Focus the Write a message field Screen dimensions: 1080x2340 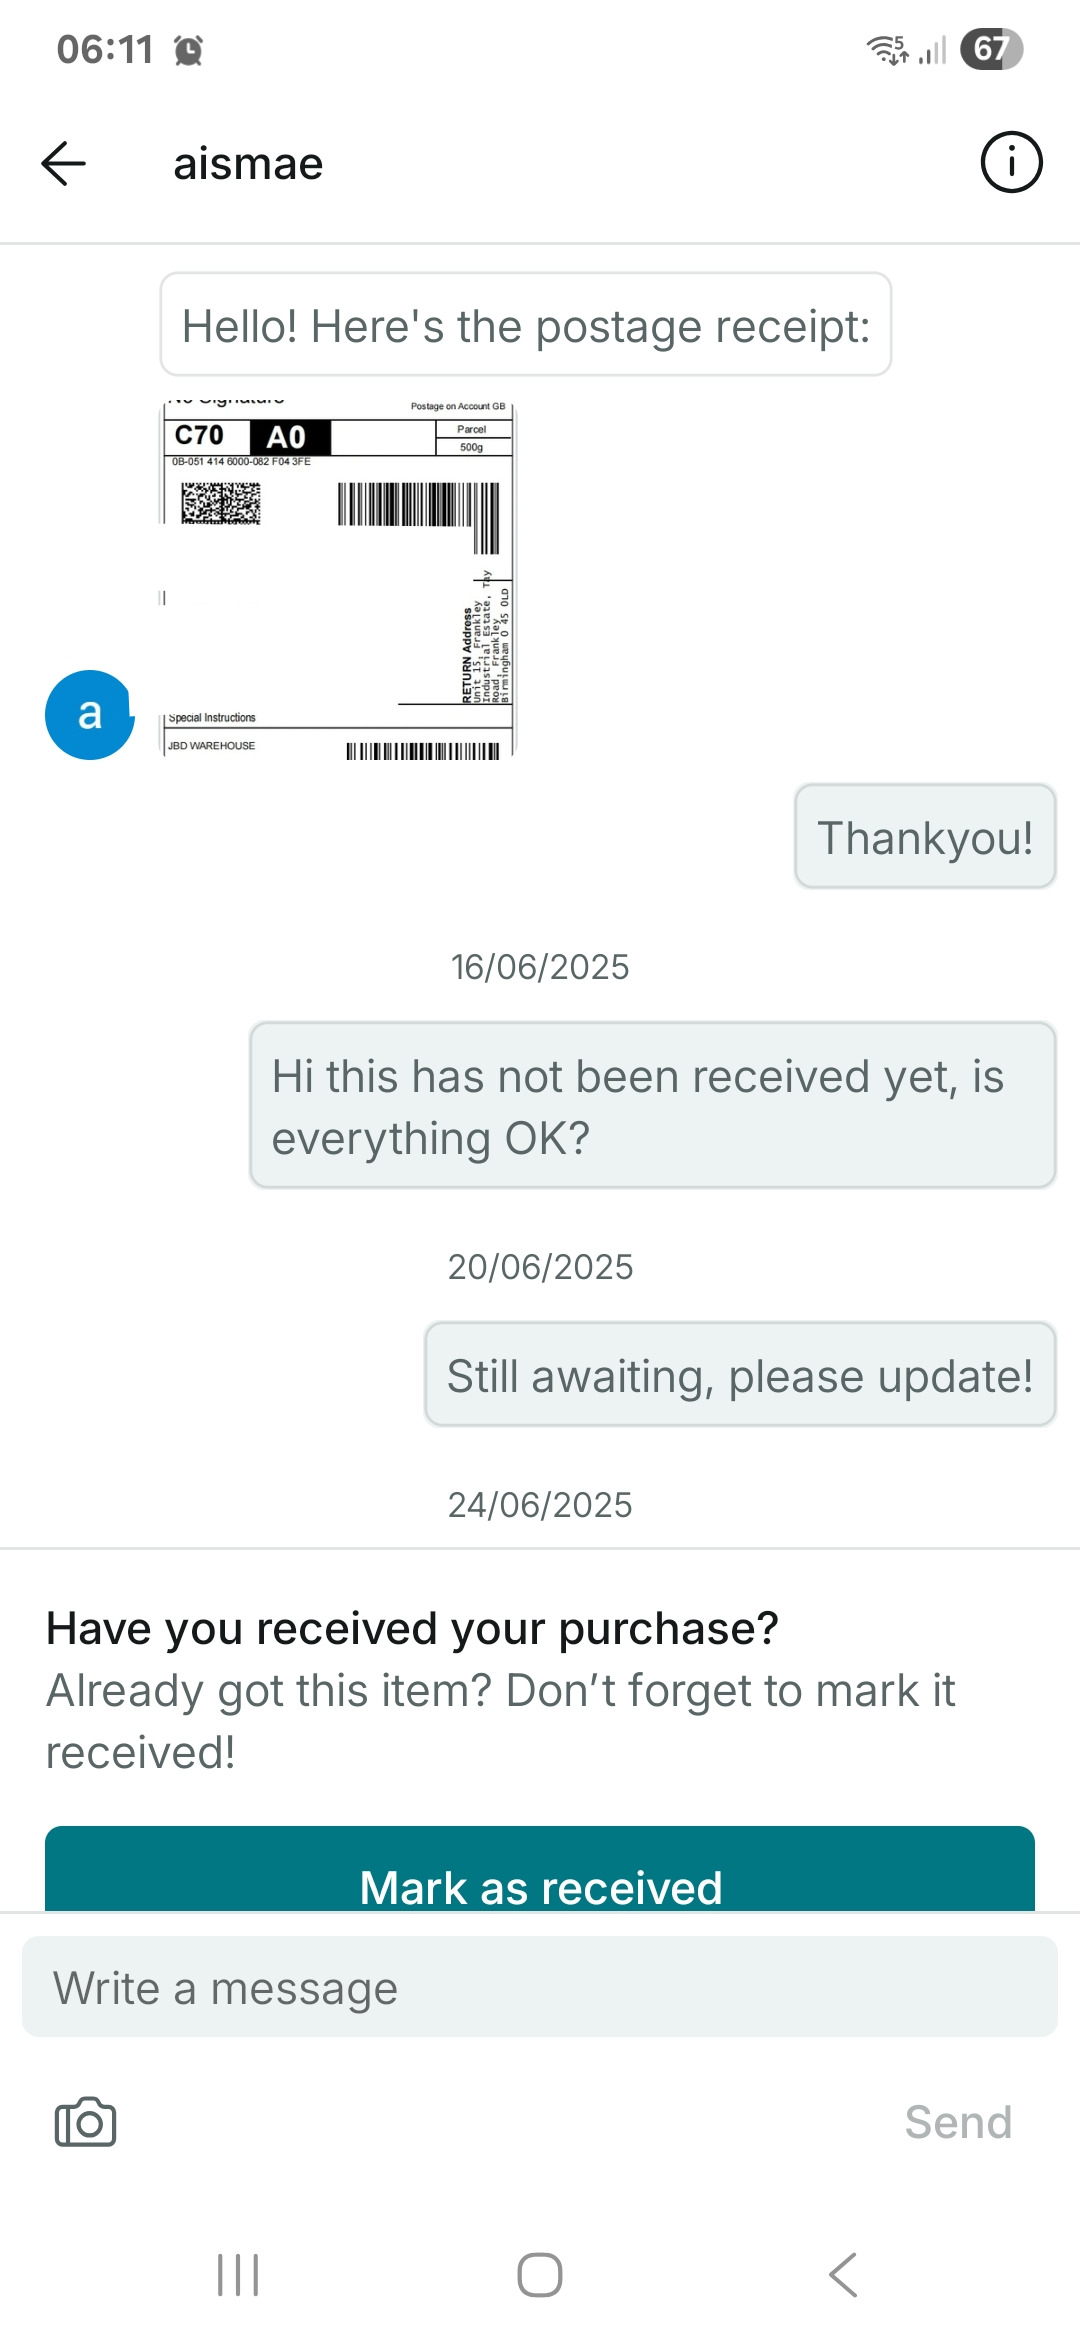[540, 1987]
